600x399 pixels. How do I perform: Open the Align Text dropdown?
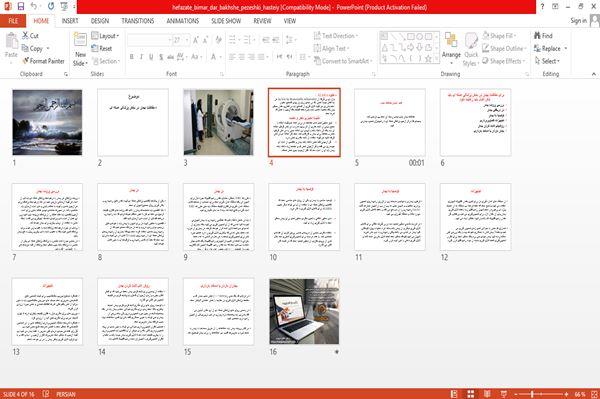click(x=331, y=48)
